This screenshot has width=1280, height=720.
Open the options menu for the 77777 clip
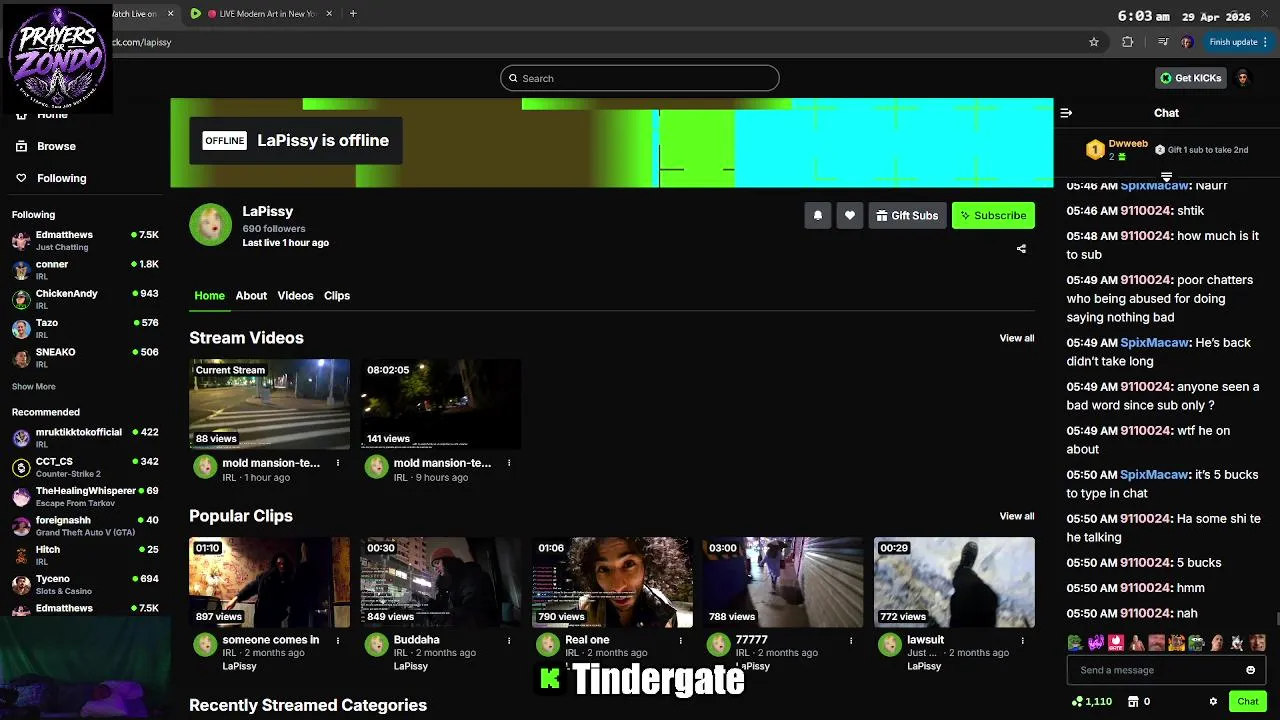pyautogui.click(x=851, y=640)
